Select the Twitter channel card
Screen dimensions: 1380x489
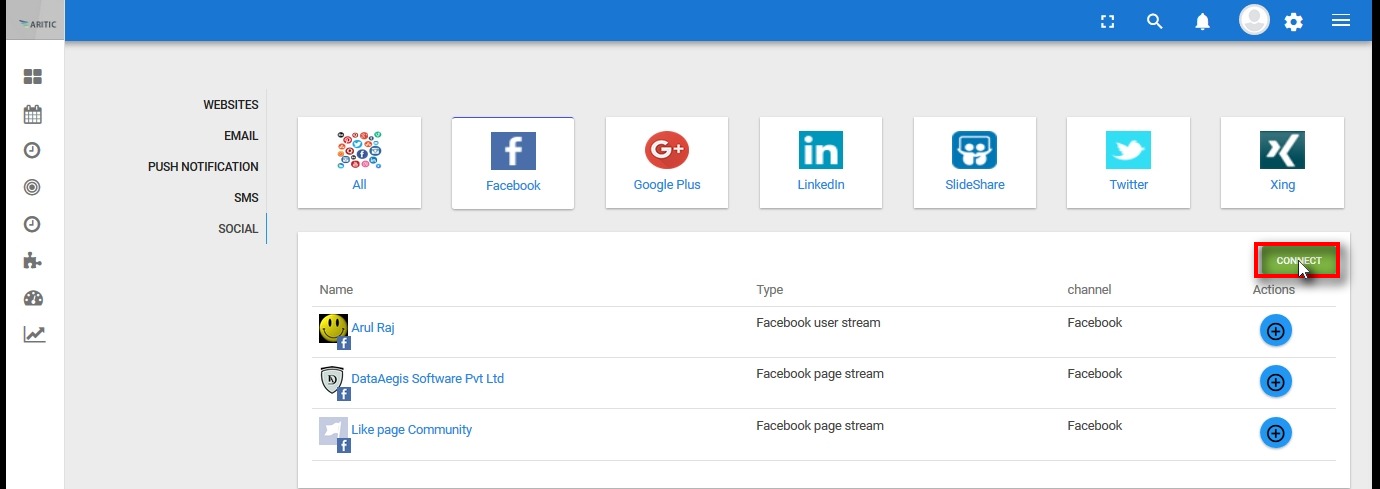[x=1128, y=163]
